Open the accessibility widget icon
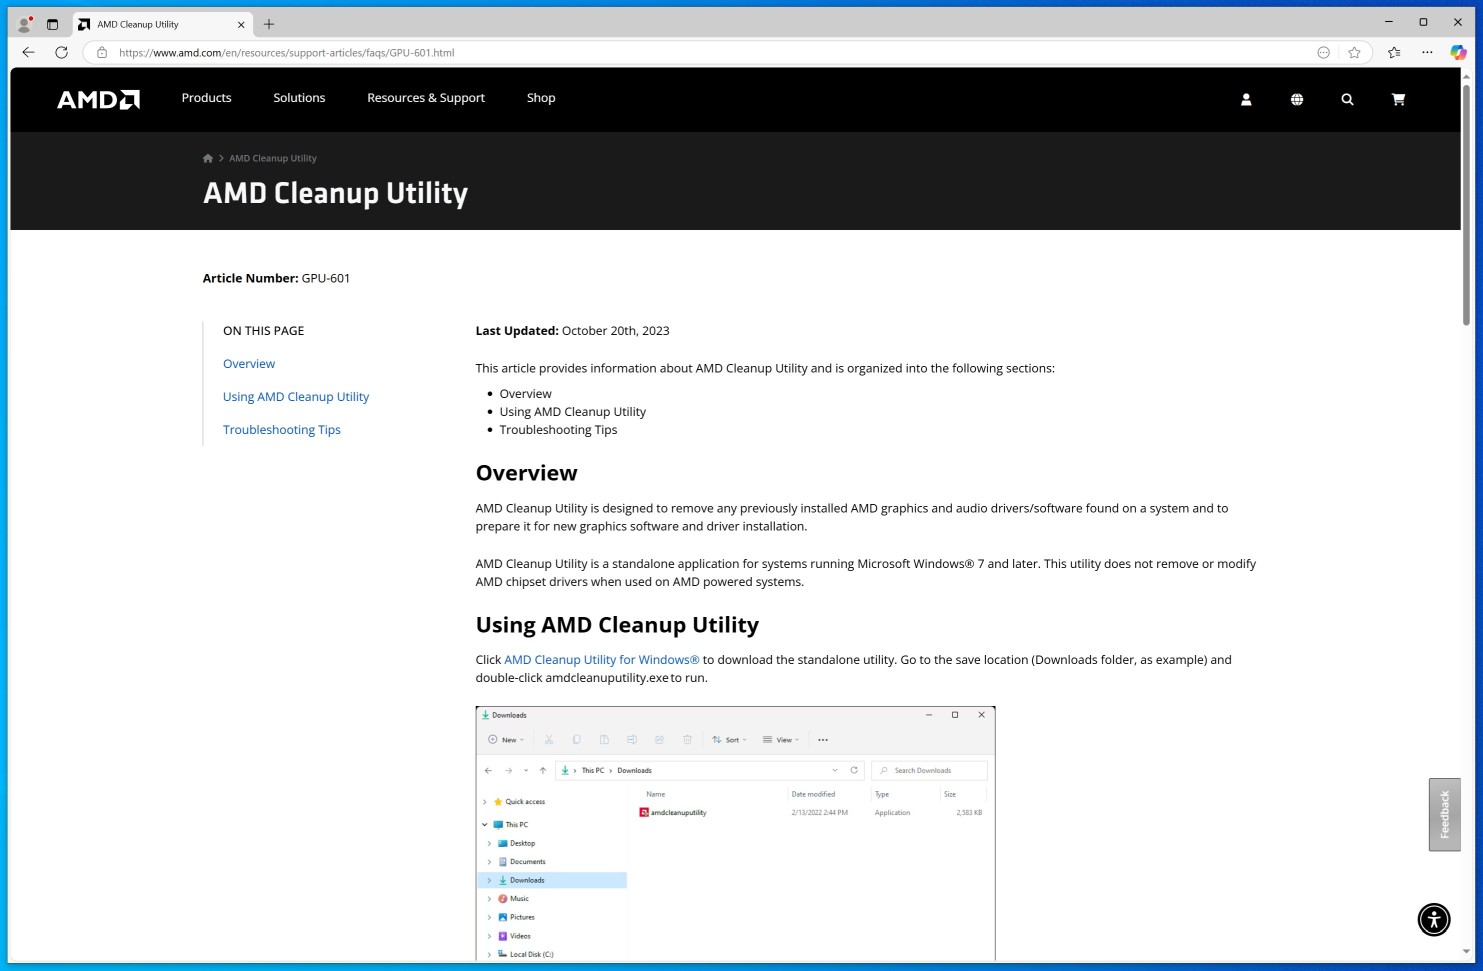The width and height of the screenshot is (1483, 971). coord(1434,919)
